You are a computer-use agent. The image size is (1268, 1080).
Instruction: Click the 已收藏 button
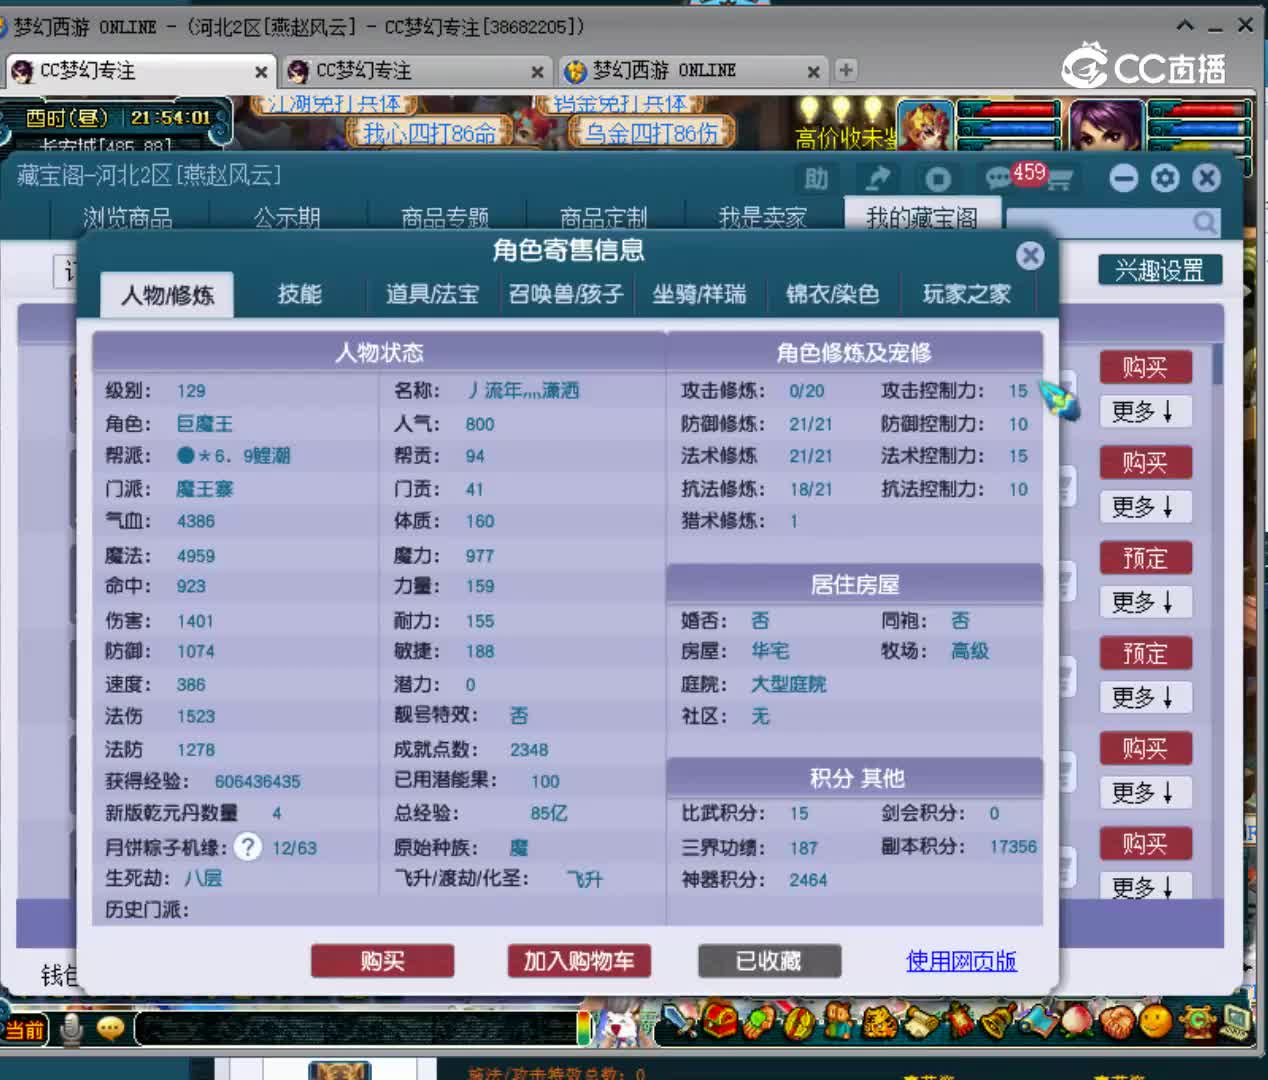[769, 961]
